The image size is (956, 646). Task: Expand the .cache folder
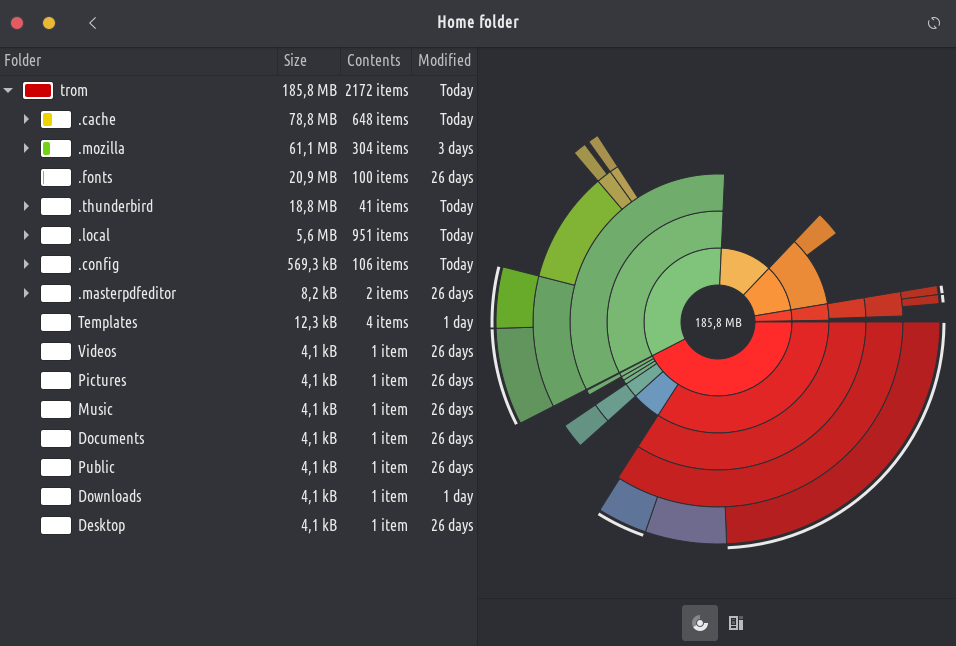(27, 120)
